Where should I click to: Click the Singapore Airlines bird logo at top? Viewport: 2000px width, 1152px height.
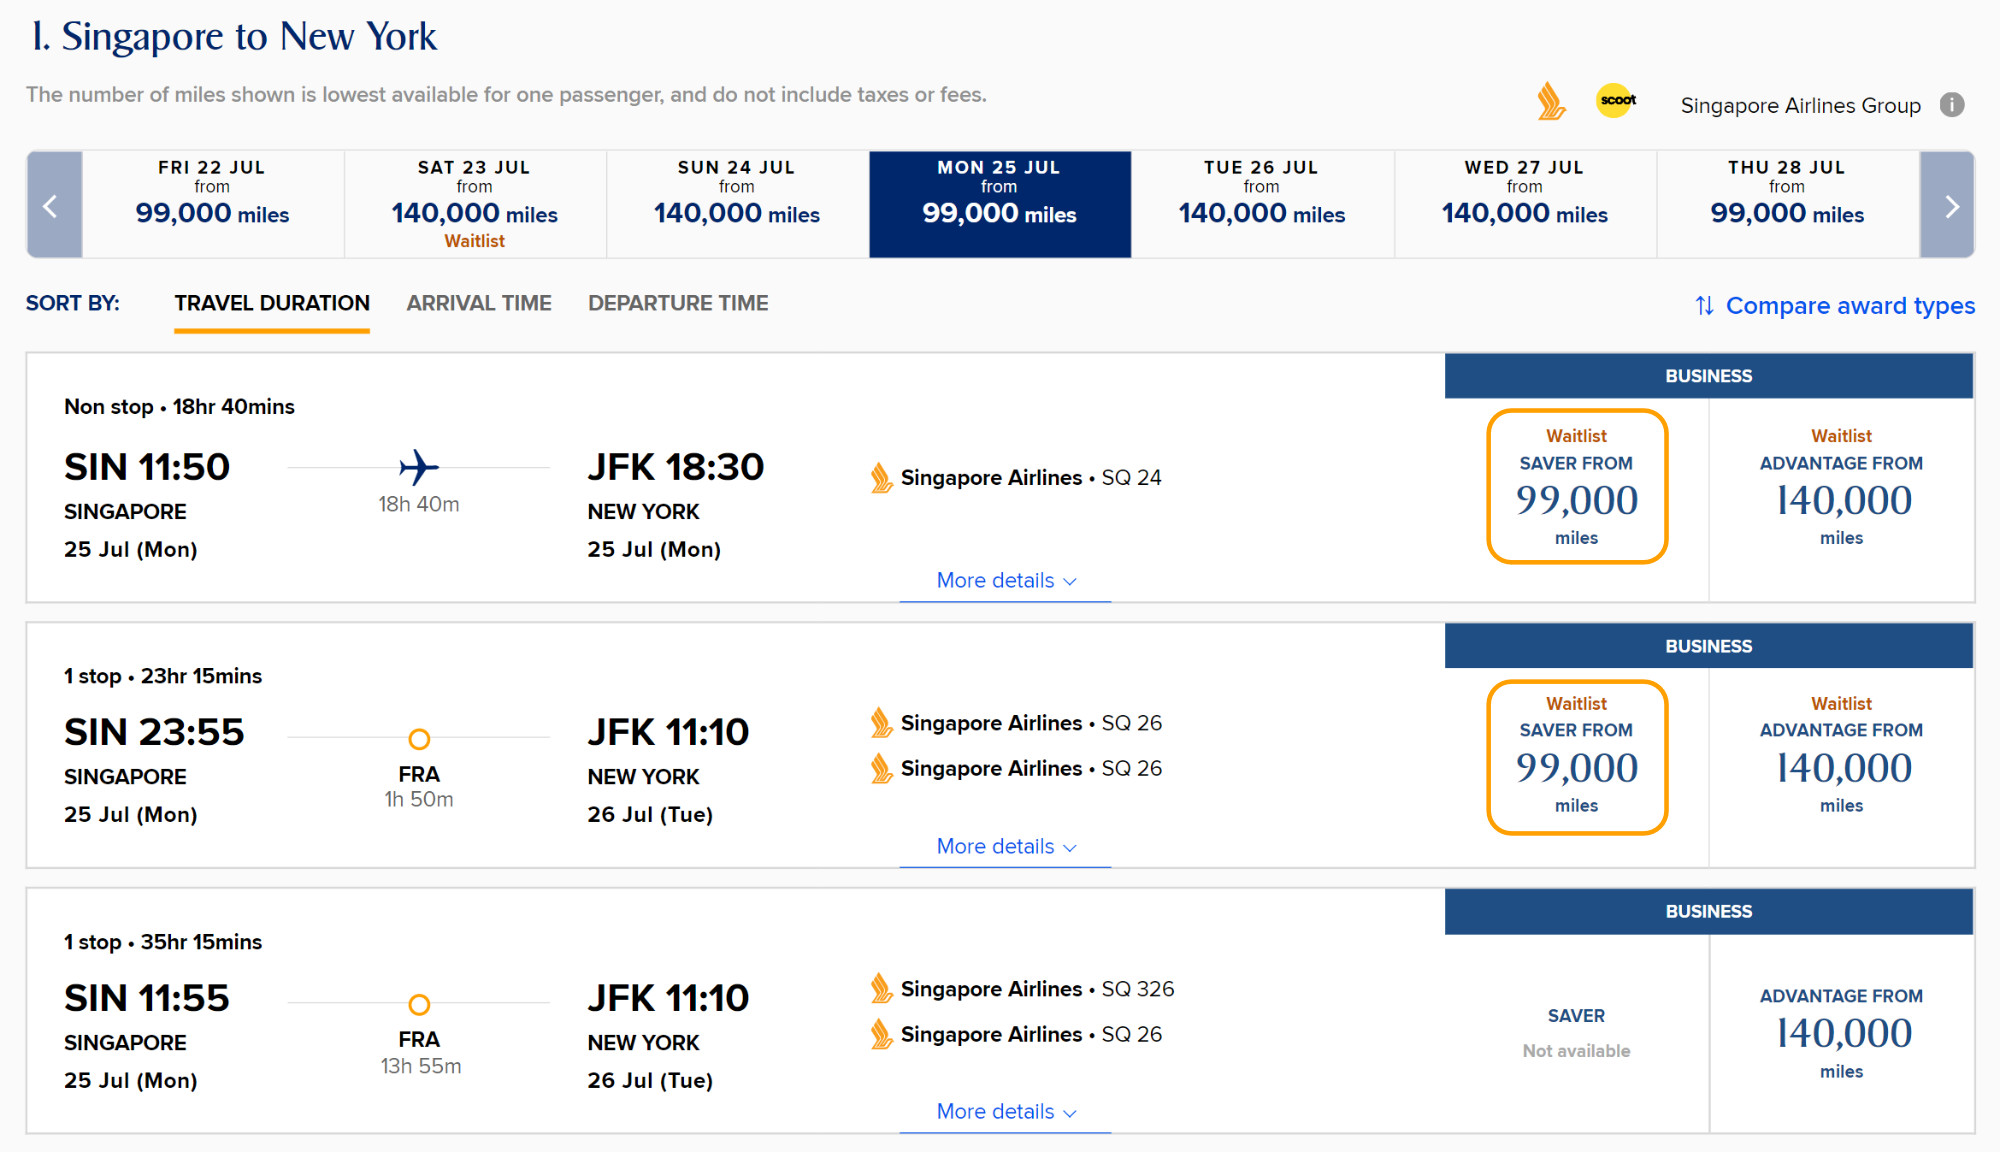tap(1550, 101)
